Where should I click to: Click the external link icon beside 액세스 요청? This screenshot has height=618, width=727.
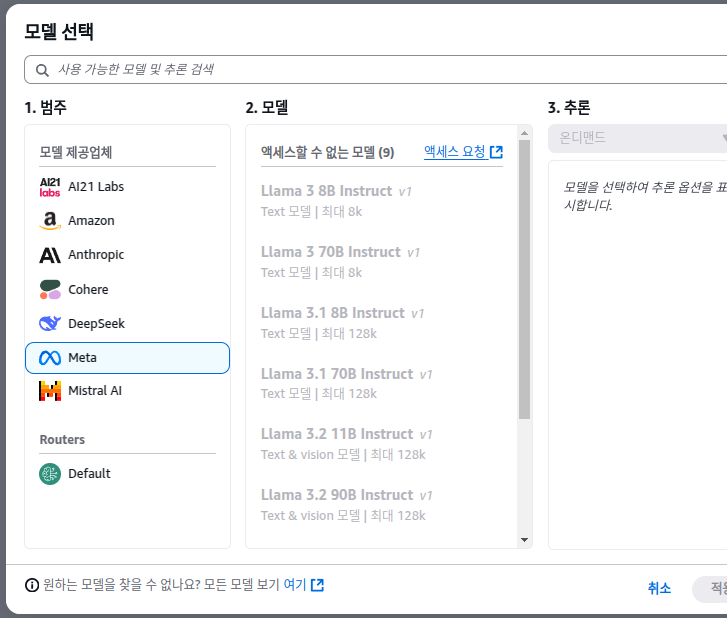pos(496,152)
